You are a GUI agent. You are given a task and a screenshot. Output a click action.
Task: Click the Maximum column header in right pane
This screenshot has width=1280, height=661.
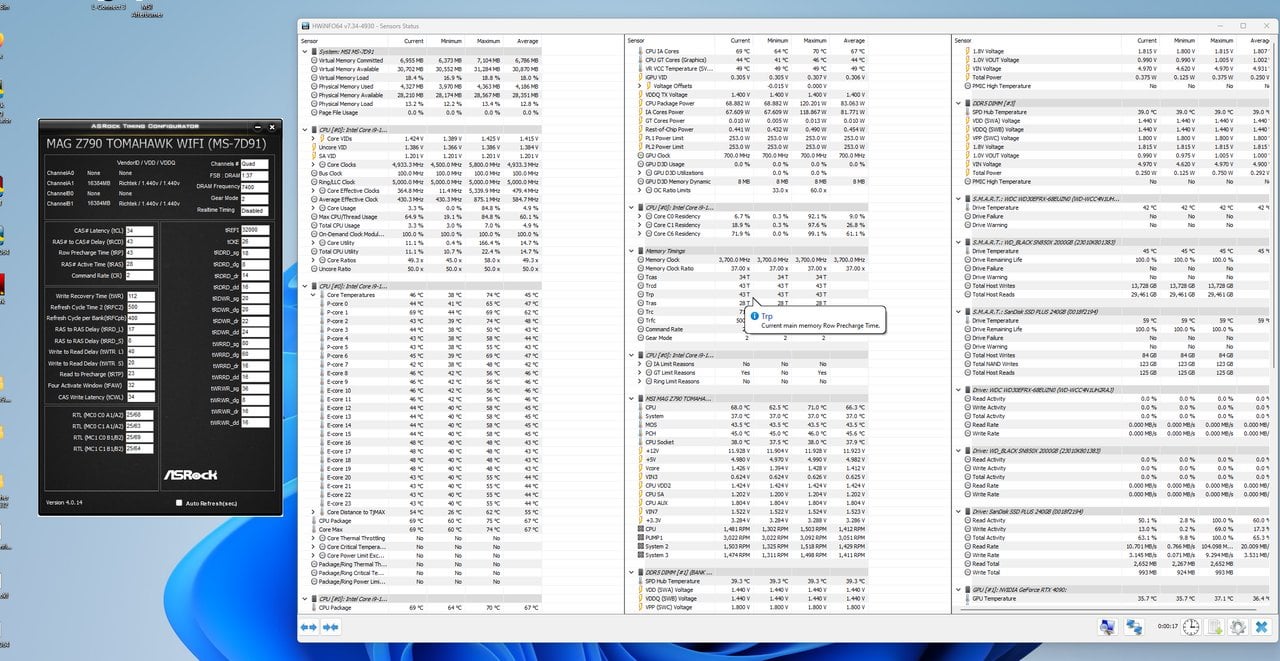[x=1221, y=41]
